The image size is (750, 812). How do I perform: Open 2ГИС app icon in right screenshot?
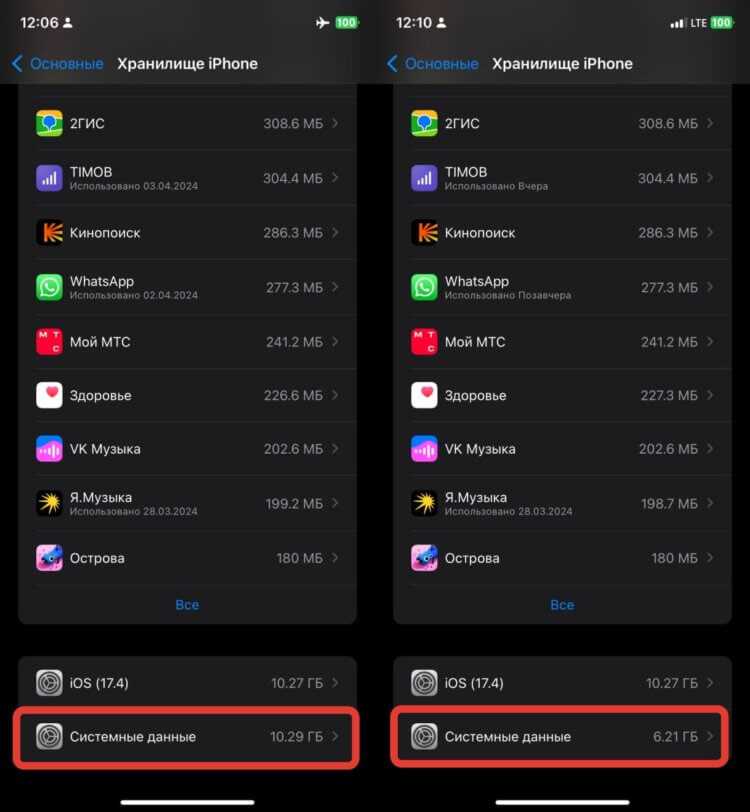pyautogui.click(x=424, y=123)
